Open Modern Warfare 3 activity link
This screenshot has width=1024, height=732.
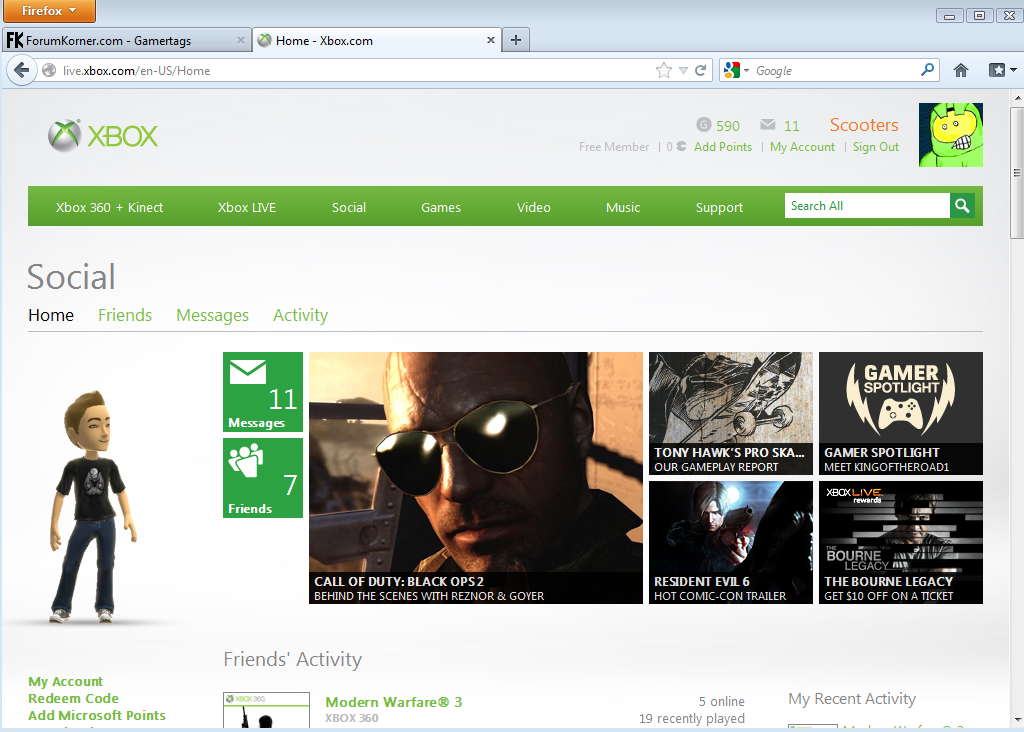click(x=394, y=702)
